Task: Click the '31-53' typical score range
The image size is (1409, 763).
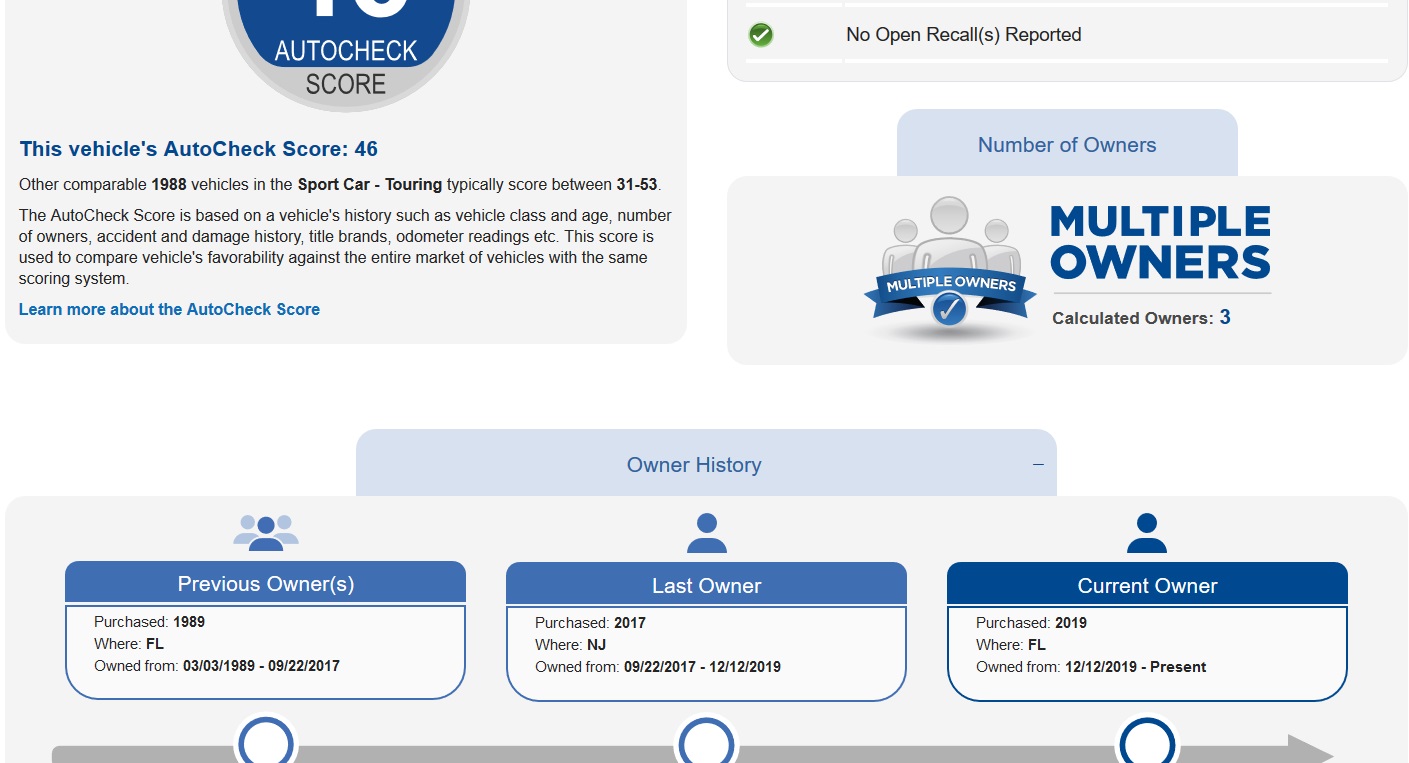Action: click(x=637, y=185)
